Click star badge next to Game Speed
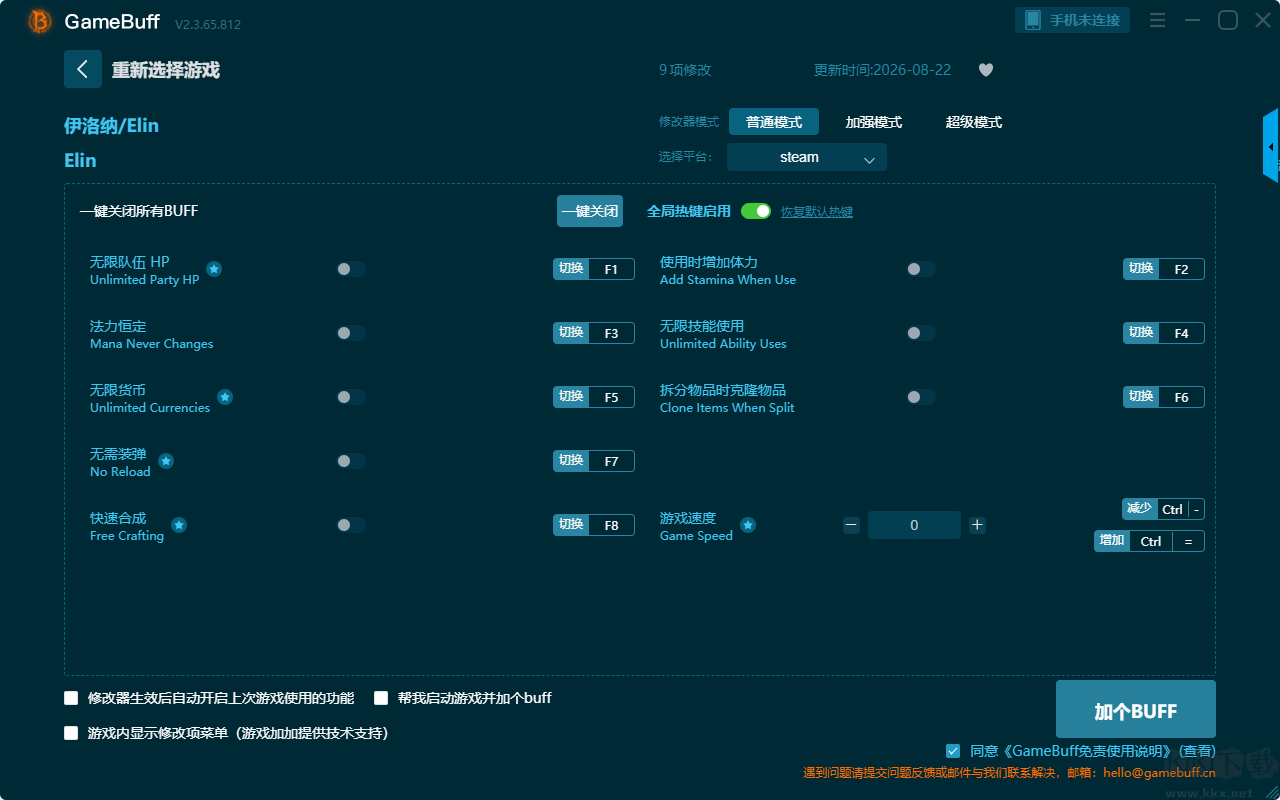 pos(748,525)
